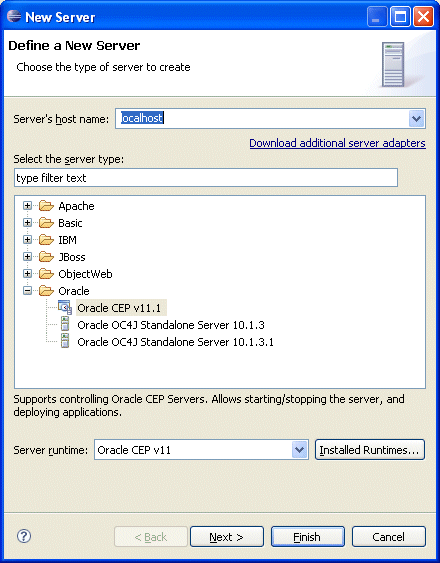The height and width of the screenshot is (563, 440).
Task: Expand the Basic server category
Action: [x=27, y=223]
